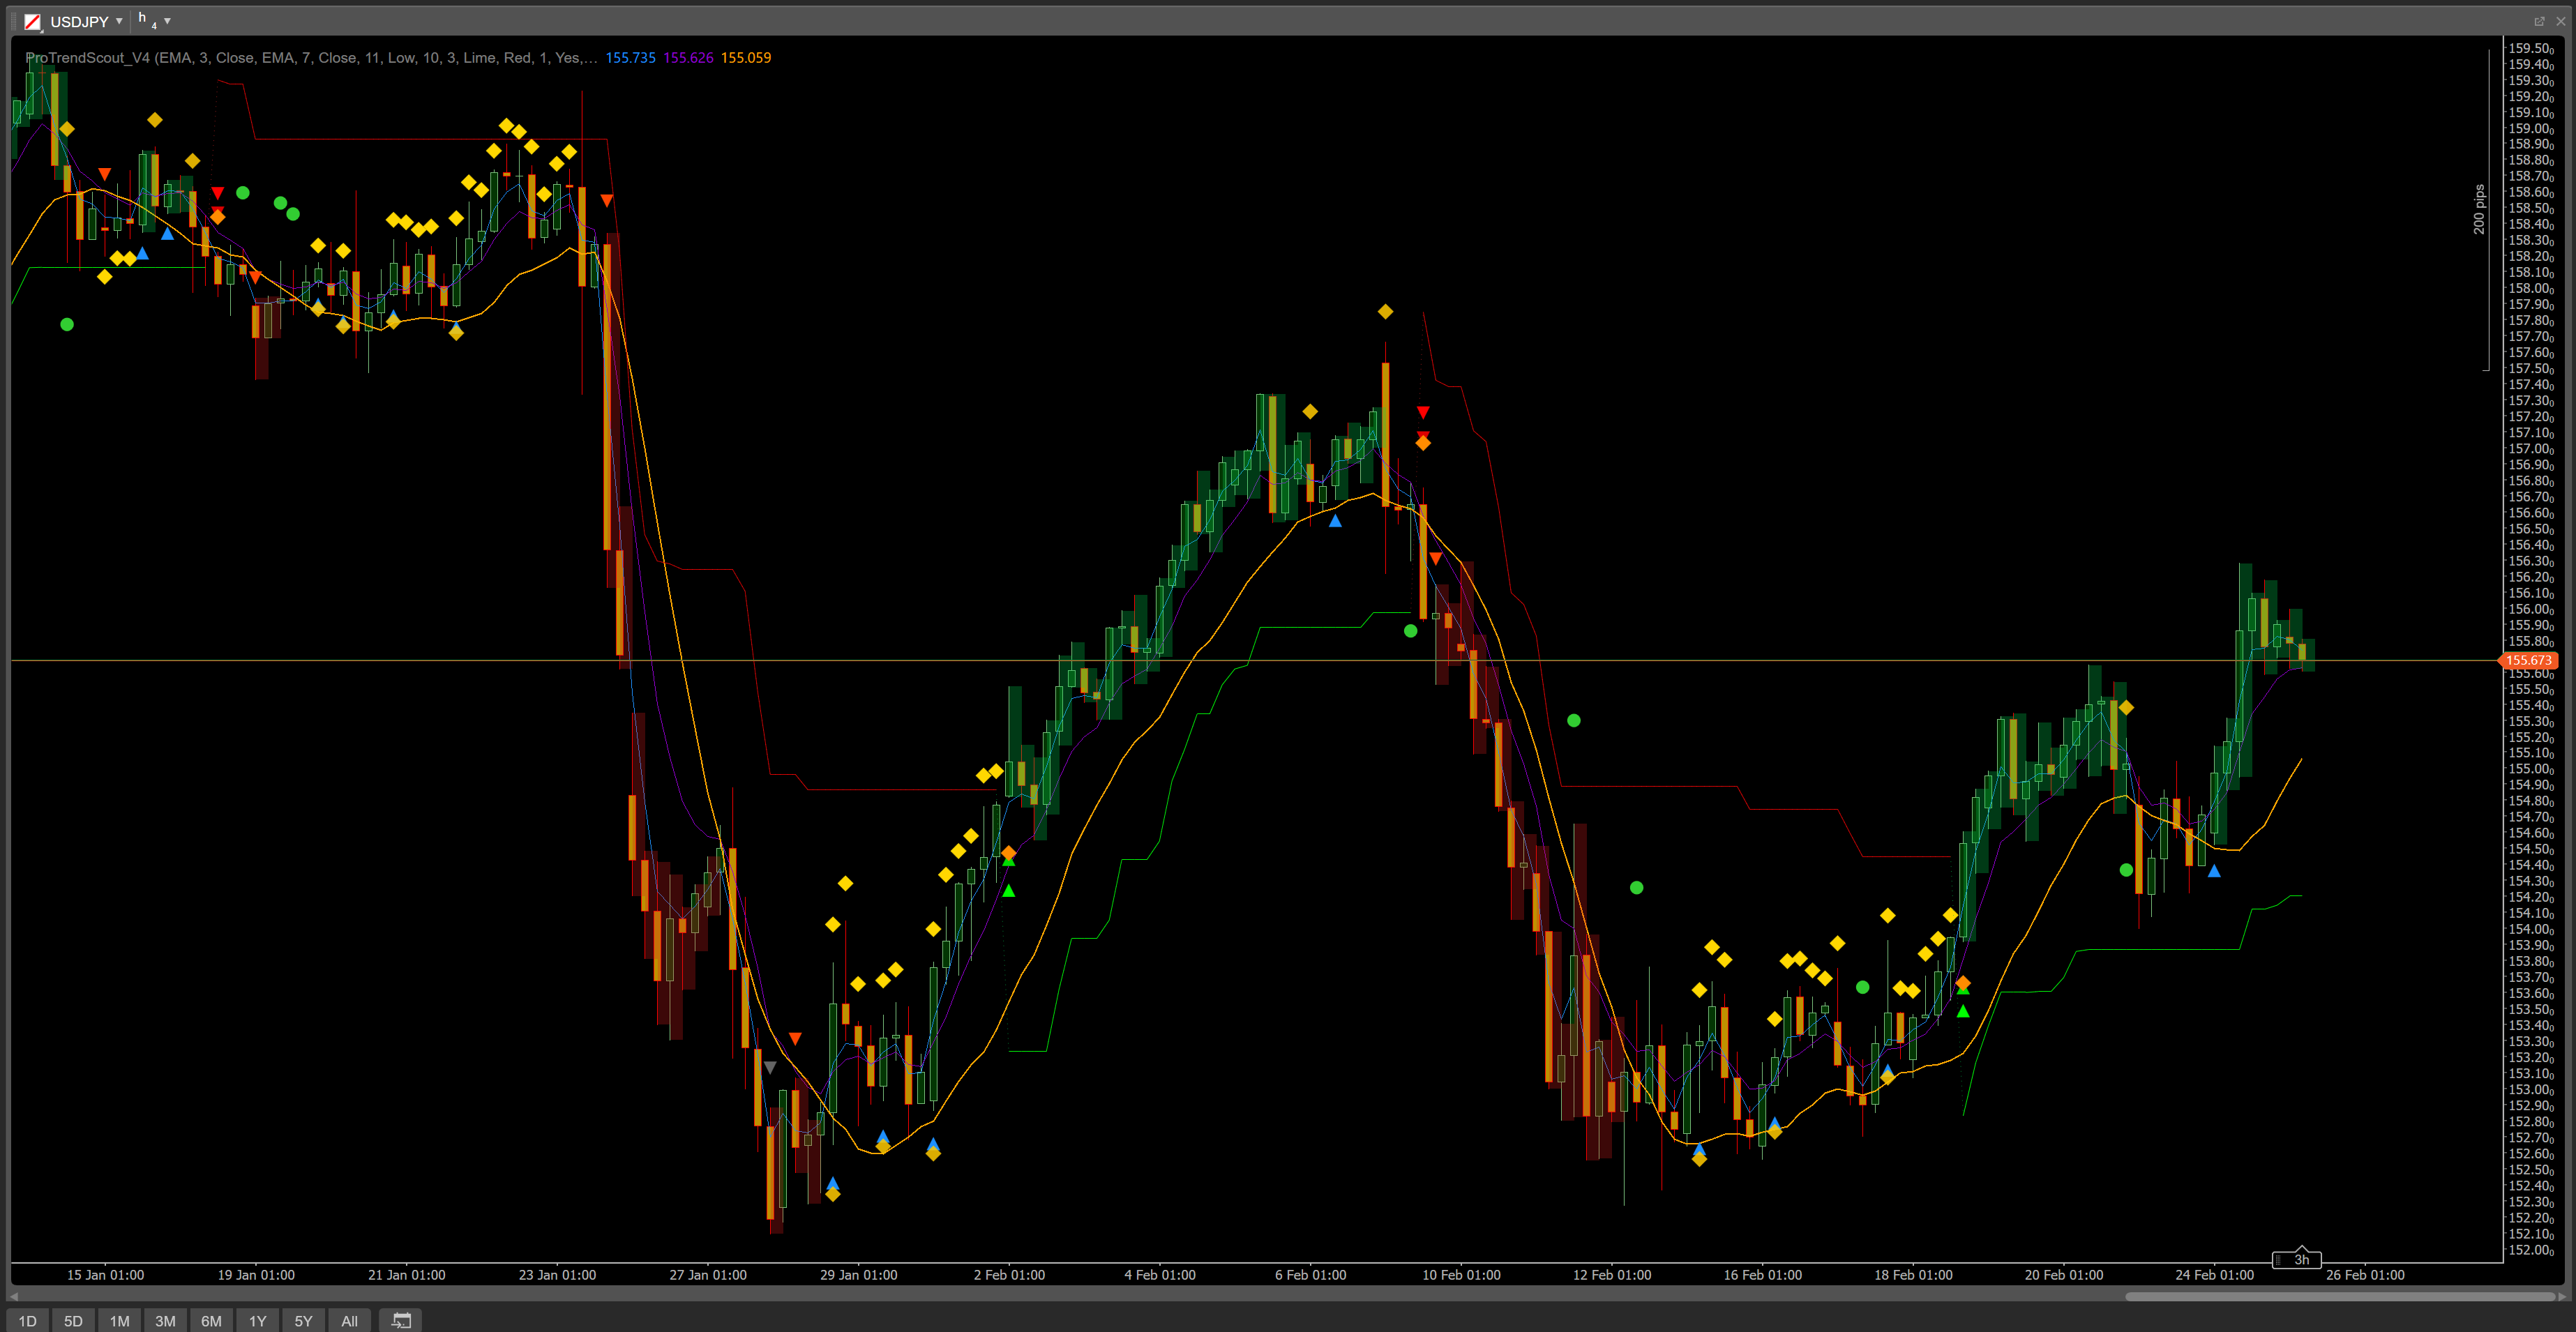Set the chart range to 5Y
The height and width of the screenshot is (1332, 2576).
point(303,1321)
